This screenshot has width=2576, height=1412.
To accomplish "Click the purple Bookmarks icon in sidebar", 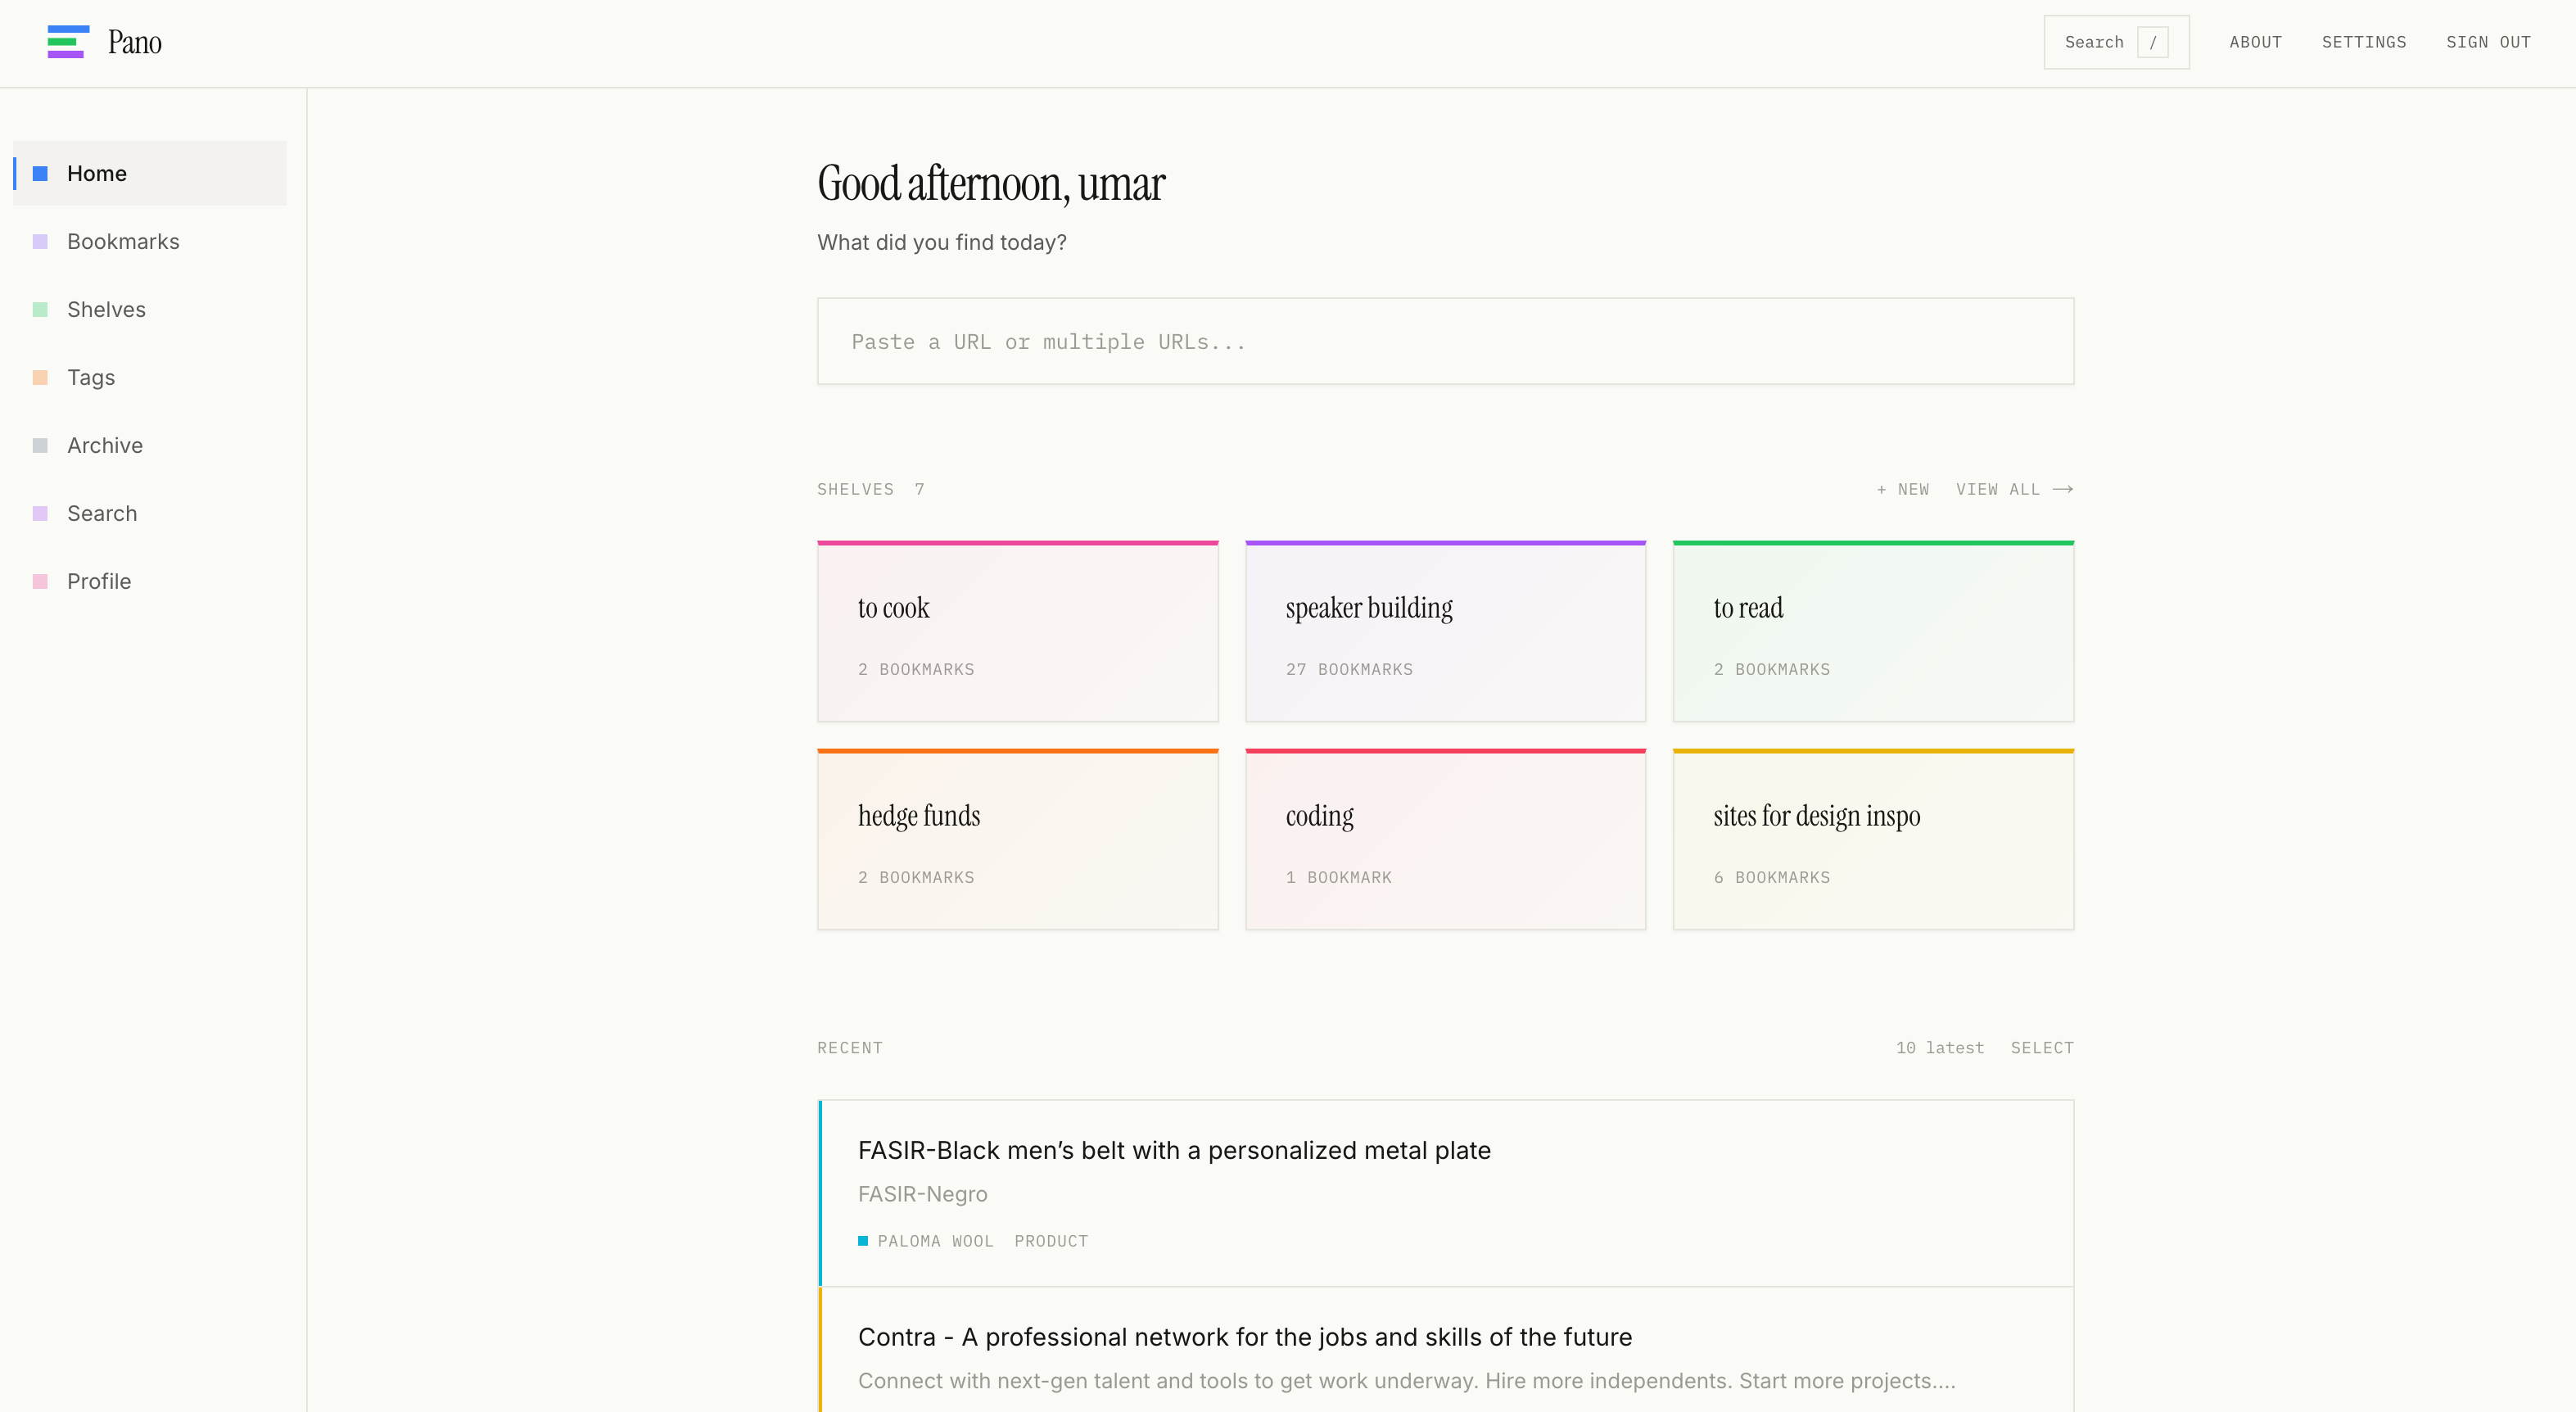I will [39, 241].
